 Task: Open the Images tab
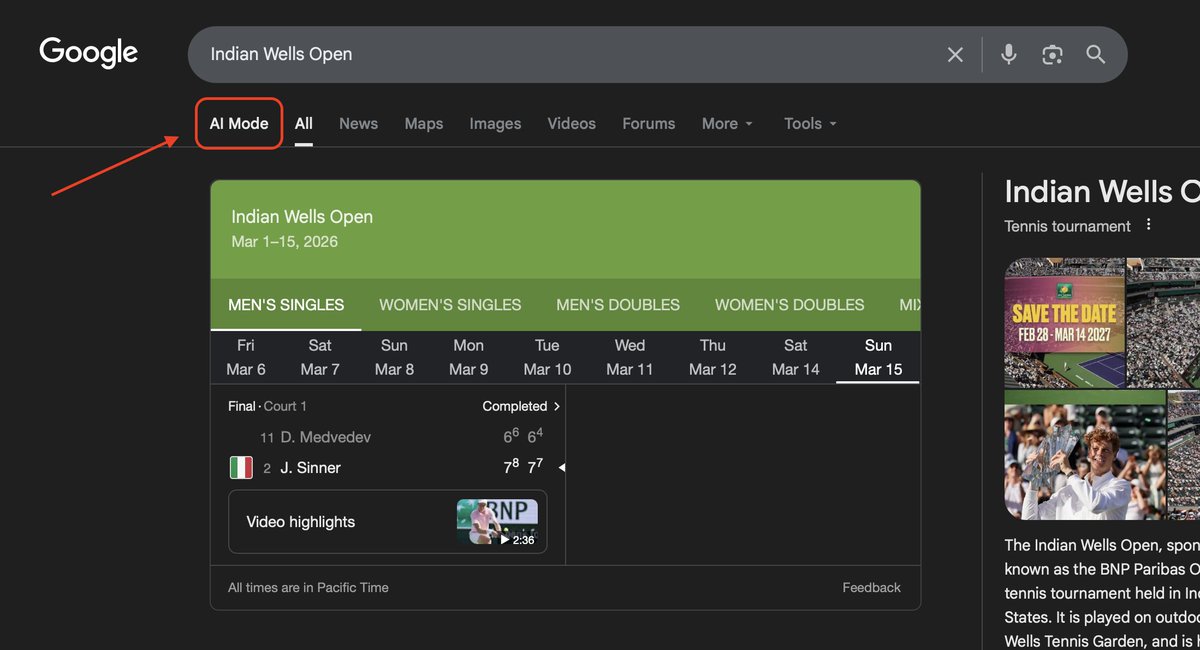495,123
